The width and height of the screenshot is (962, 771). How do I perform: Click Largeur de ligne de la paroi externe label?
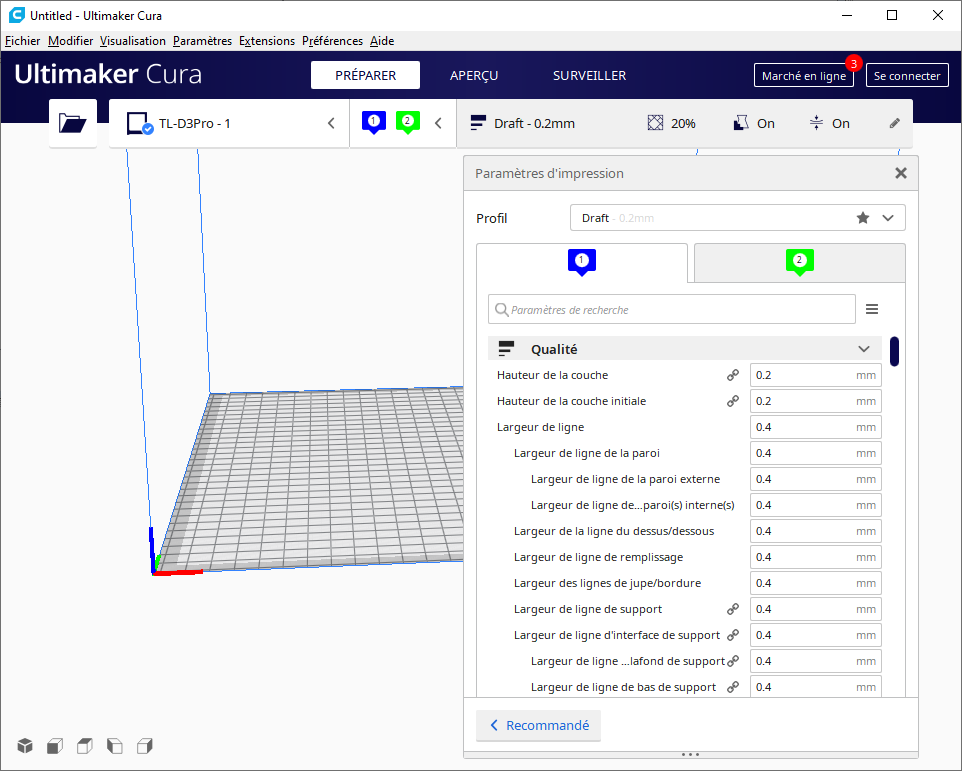(x=625, y=479)
